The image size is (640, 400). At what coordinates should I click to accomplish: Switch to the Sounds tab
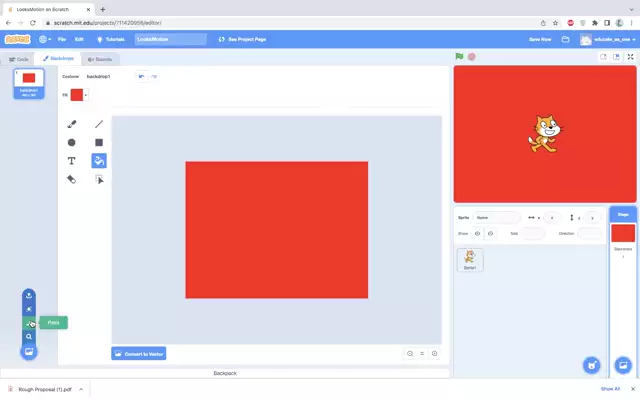(x=100, y=59)
